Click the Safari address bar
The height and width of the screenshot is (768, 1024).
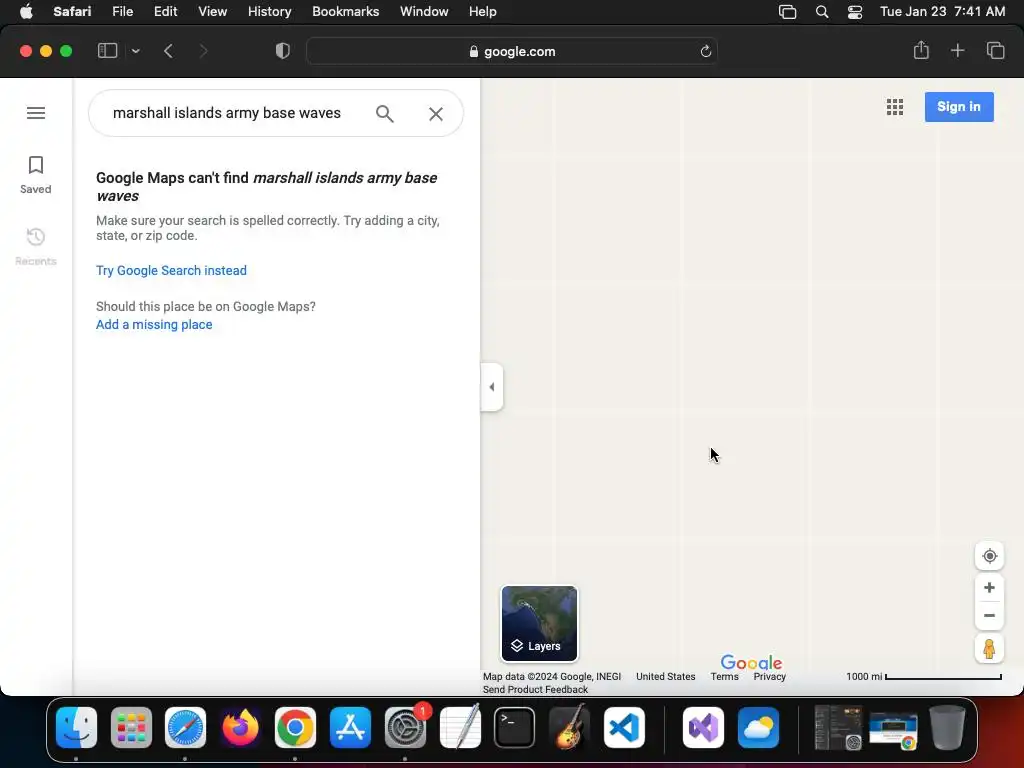(512, 52)
